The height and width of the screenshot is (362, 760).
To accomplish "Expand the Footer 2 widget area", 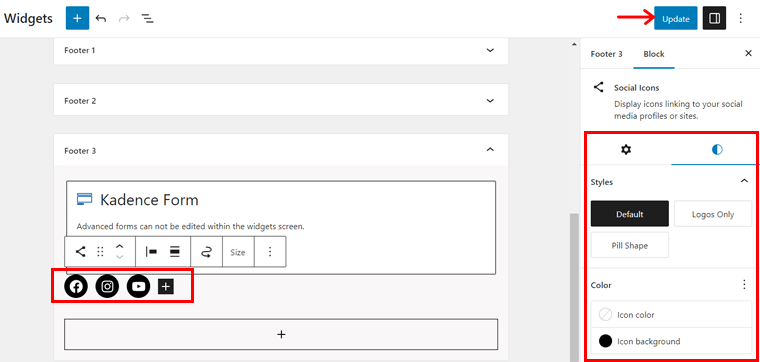I will 281,101.
